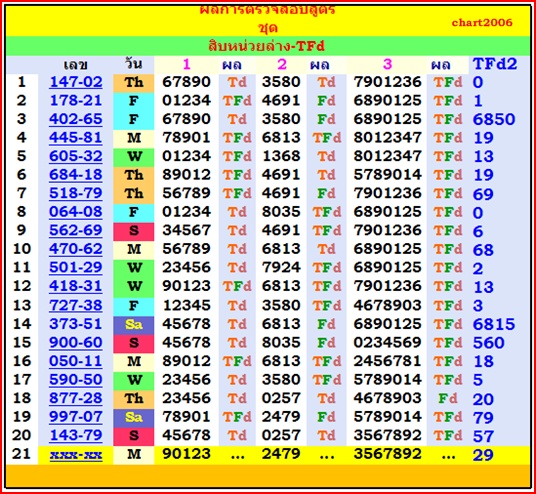Select the 727-38 link
Image resolution: width=536 pixels, height=494 pixels.
[x=76, y=305]
